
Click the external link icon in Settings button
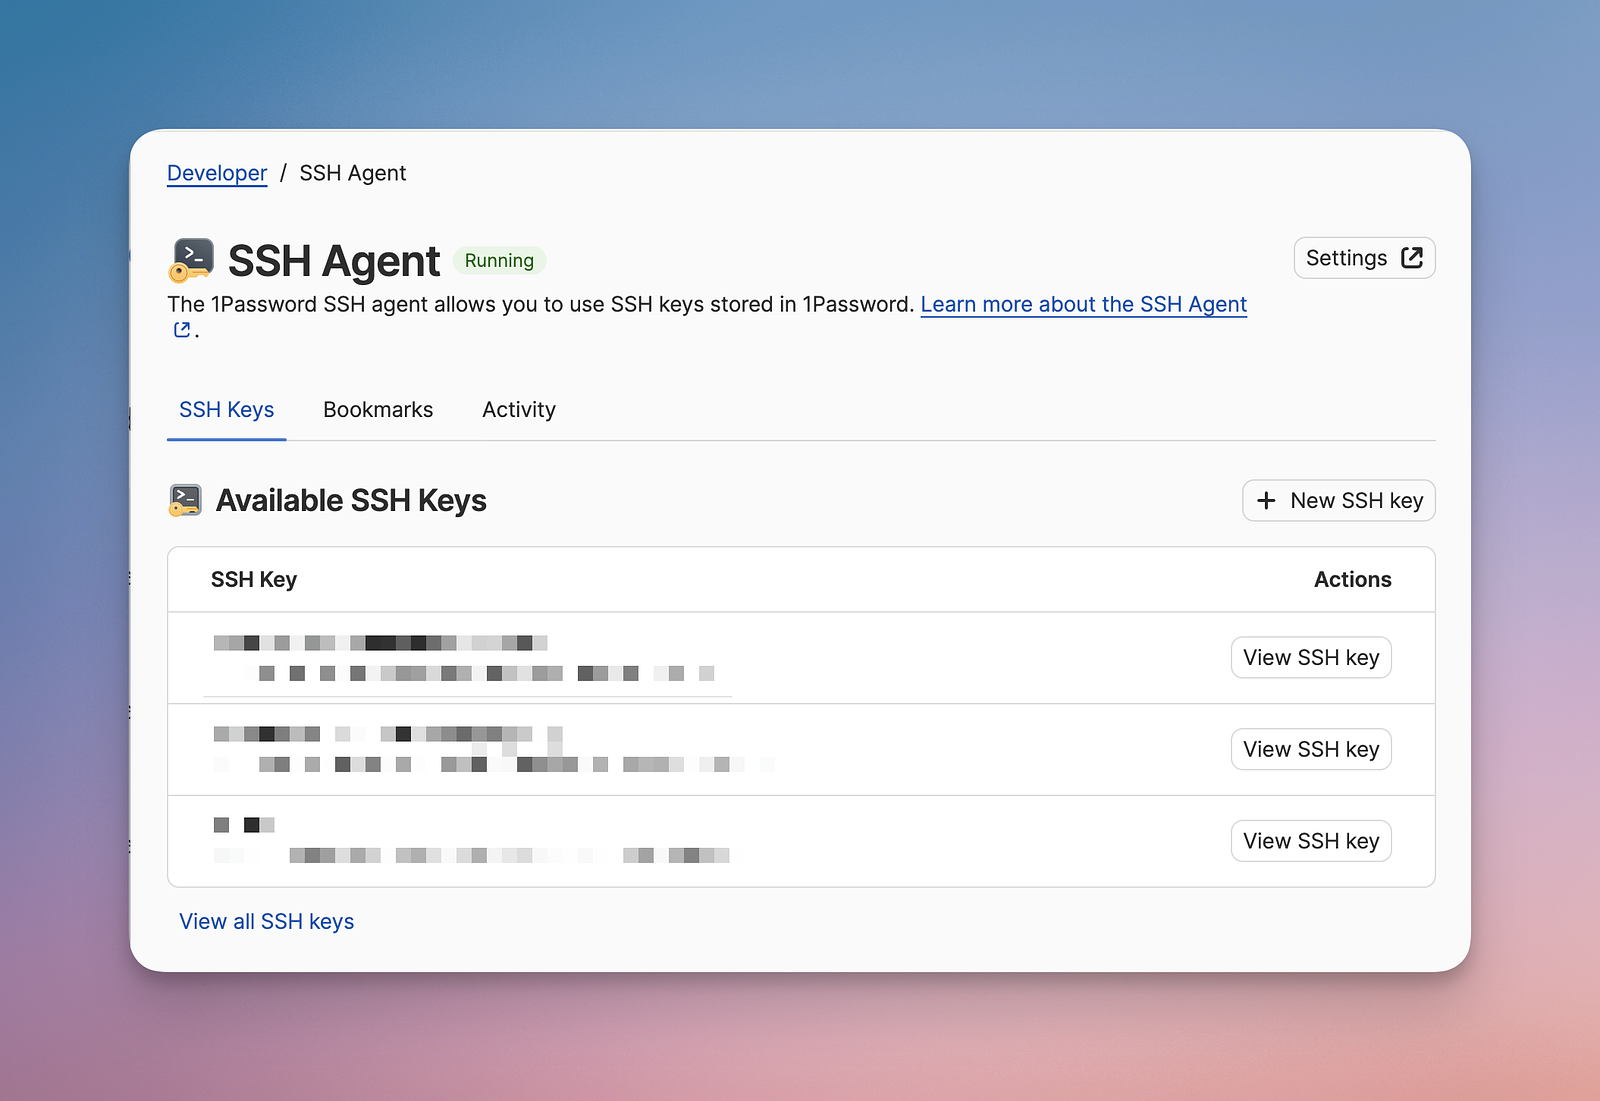1412,258
